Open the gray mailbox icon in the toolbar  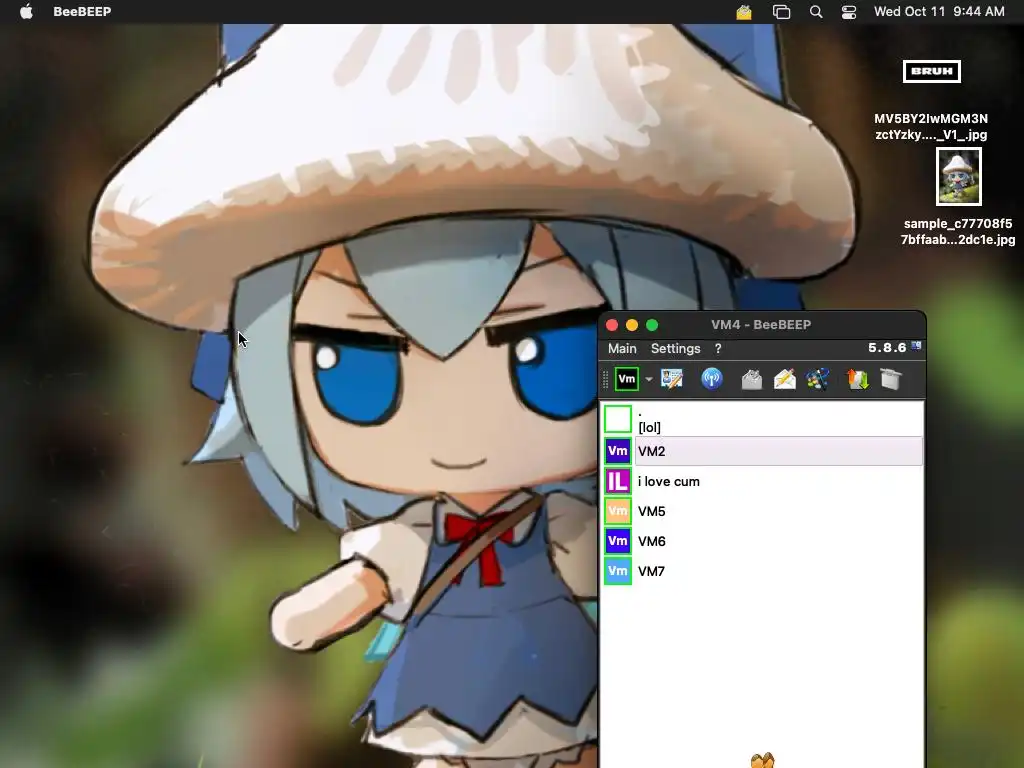[x=752, y=379]
